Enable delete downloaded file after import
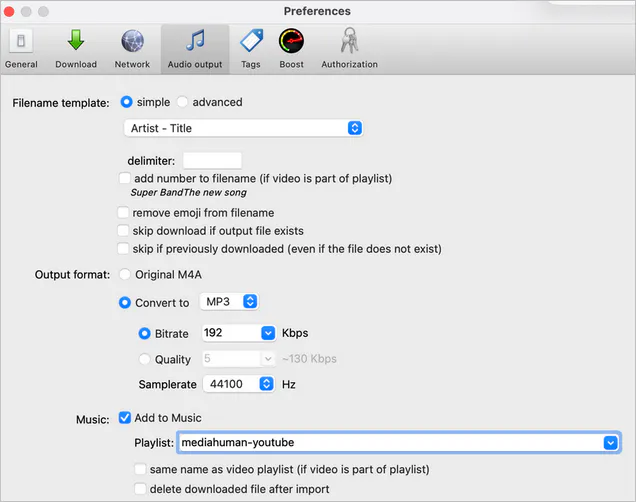 pyautogui.click(x=140, y=489)
